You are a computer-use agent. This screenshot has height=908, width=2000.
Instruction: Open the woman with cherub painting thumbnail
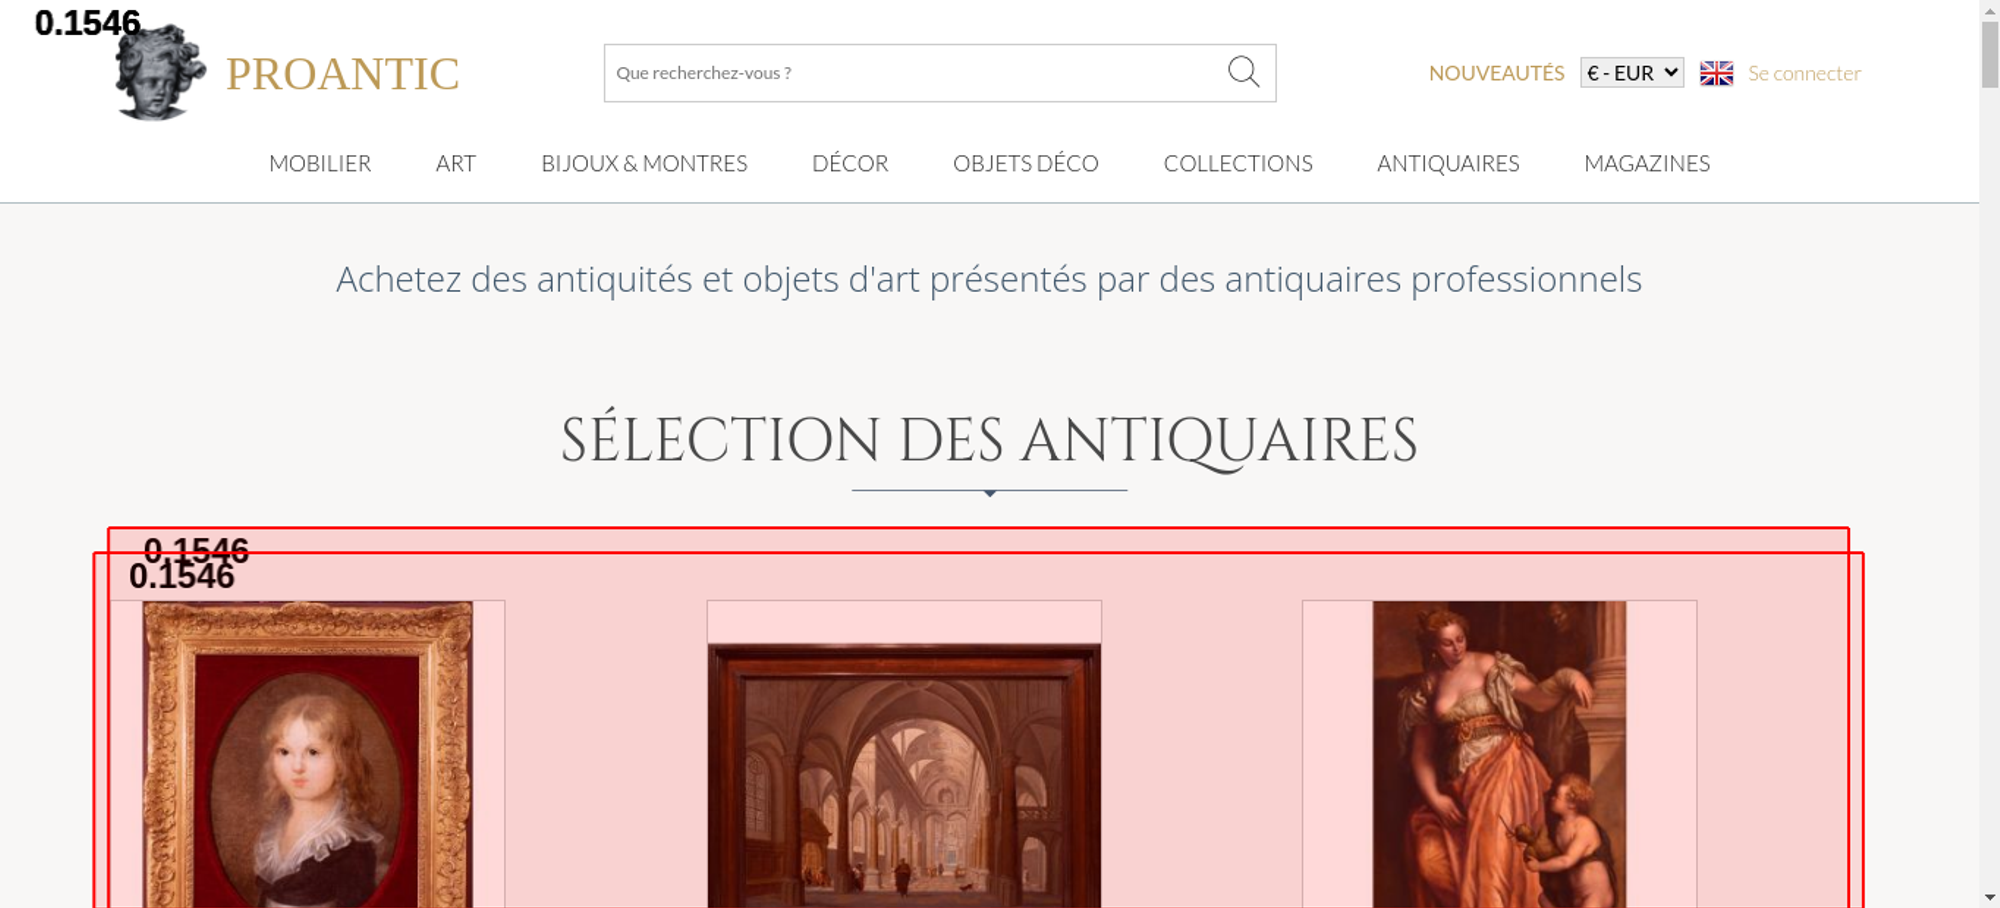click(1499, 754)
